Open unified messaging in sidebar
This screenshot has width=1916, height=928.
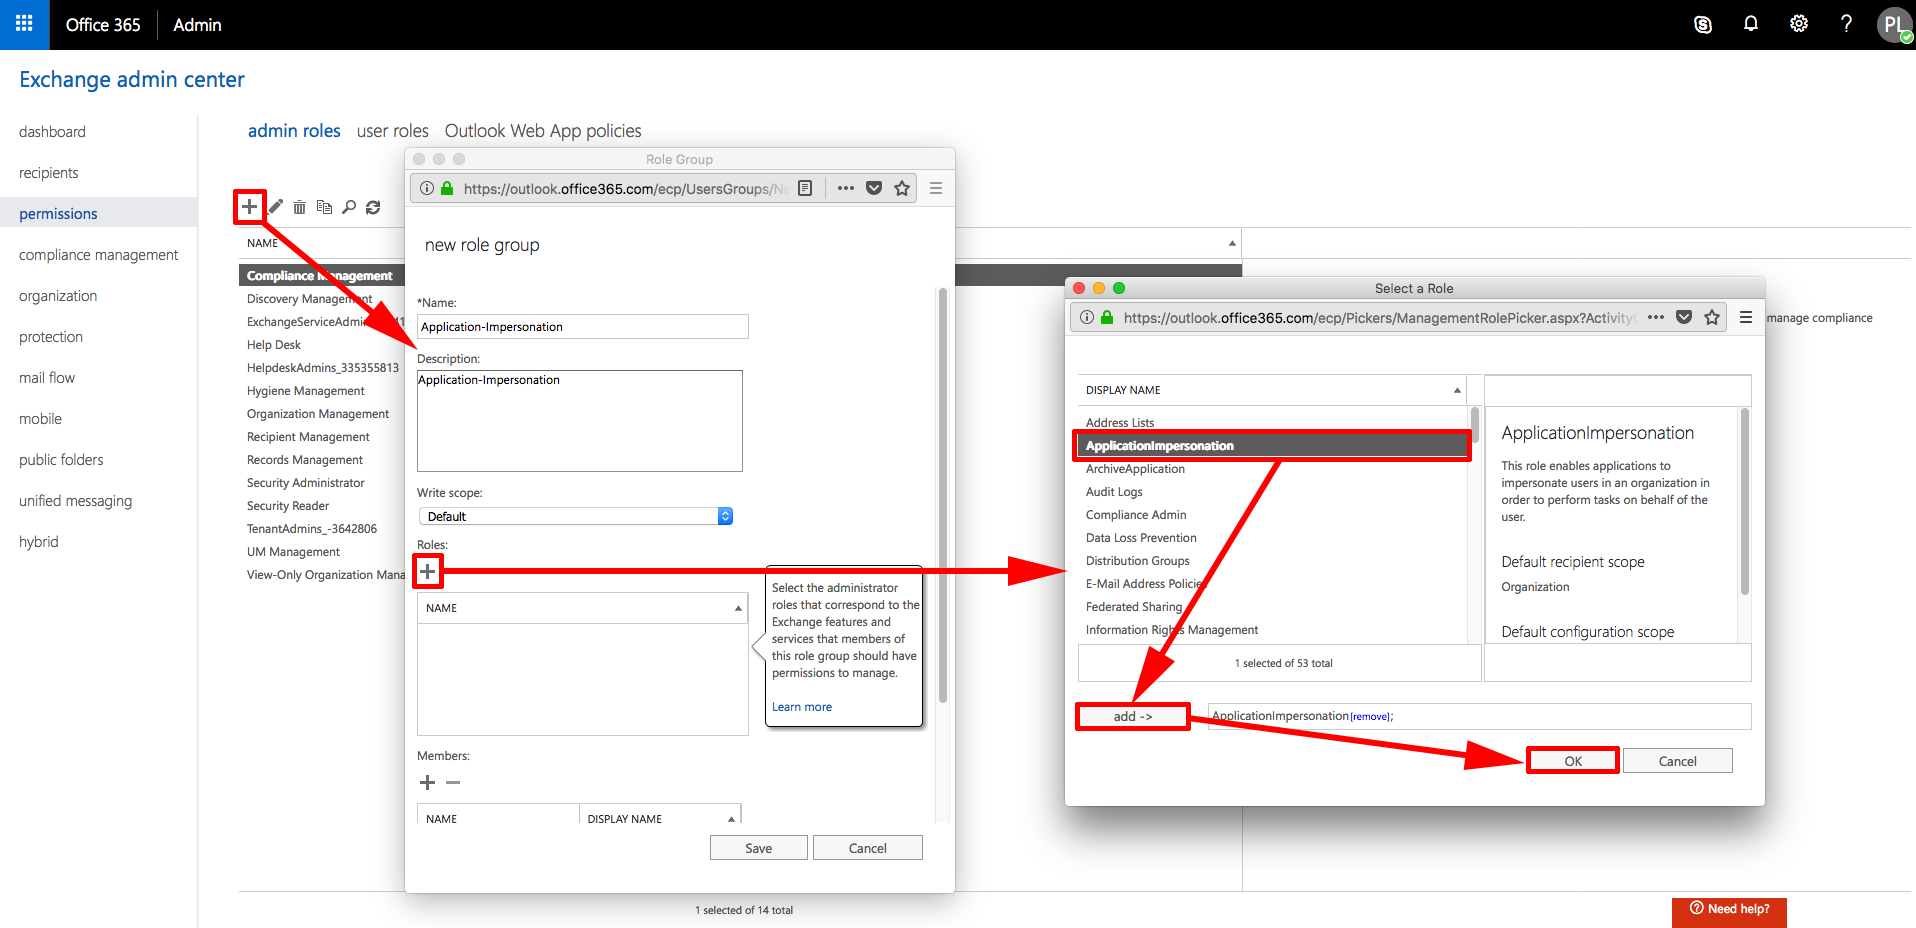[x=75, y=501]
